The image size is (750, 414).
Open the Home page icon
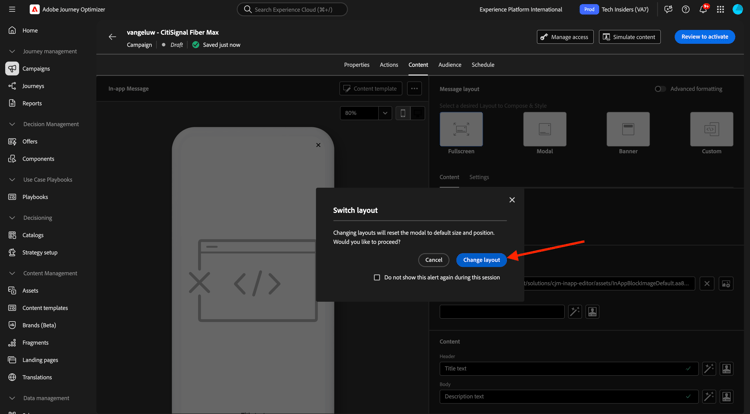(12, 30)
